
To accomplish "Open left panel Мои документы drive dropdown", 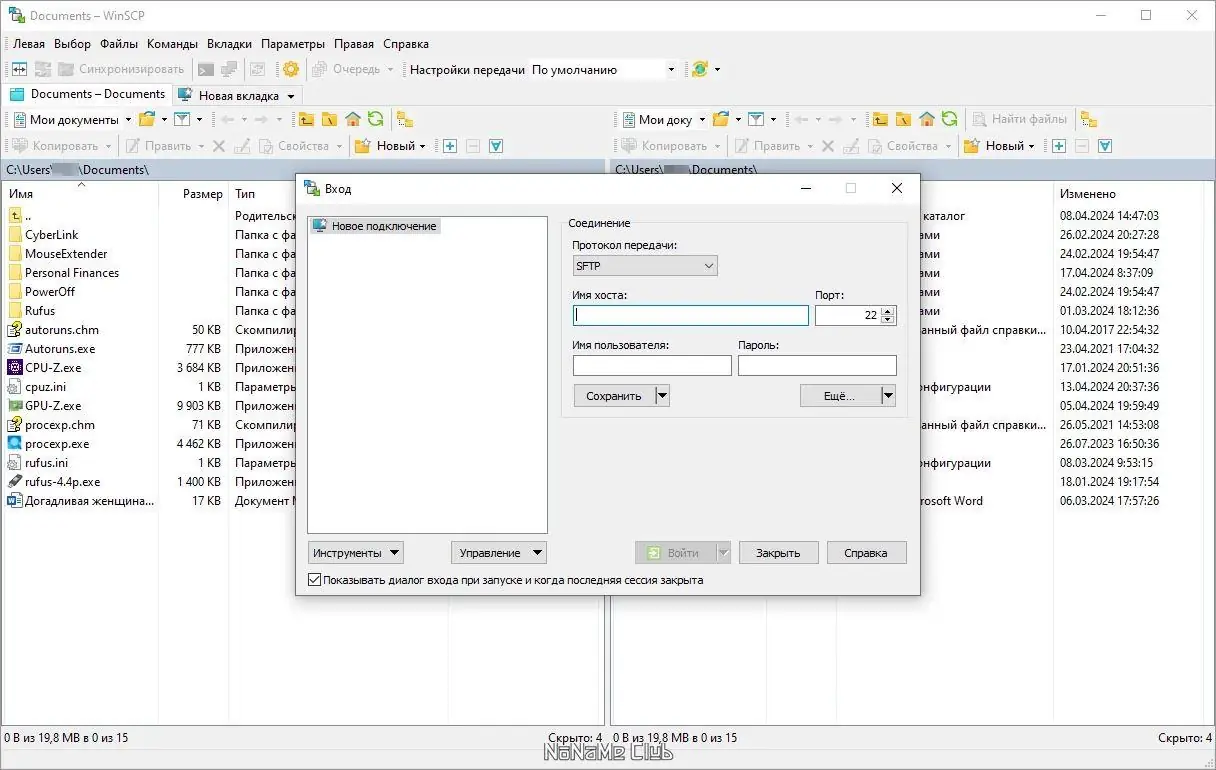I will tap(128, 119).
